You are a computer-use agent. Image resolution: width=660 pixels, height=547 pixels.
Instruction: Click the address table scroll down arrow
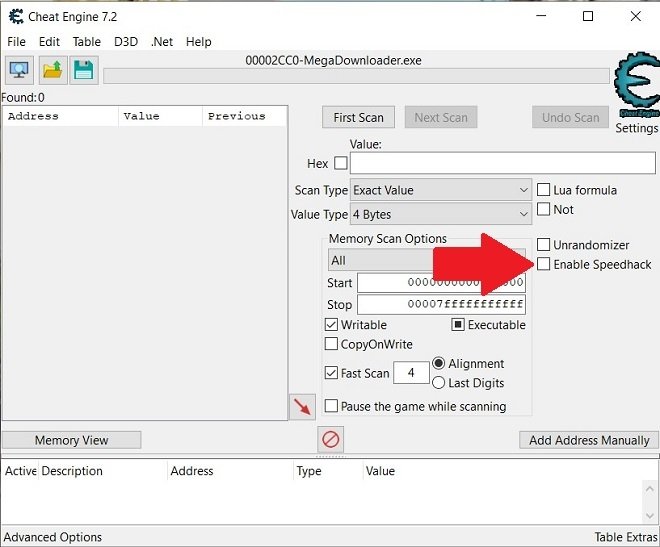pyautogui.click(x=649, y=515)
